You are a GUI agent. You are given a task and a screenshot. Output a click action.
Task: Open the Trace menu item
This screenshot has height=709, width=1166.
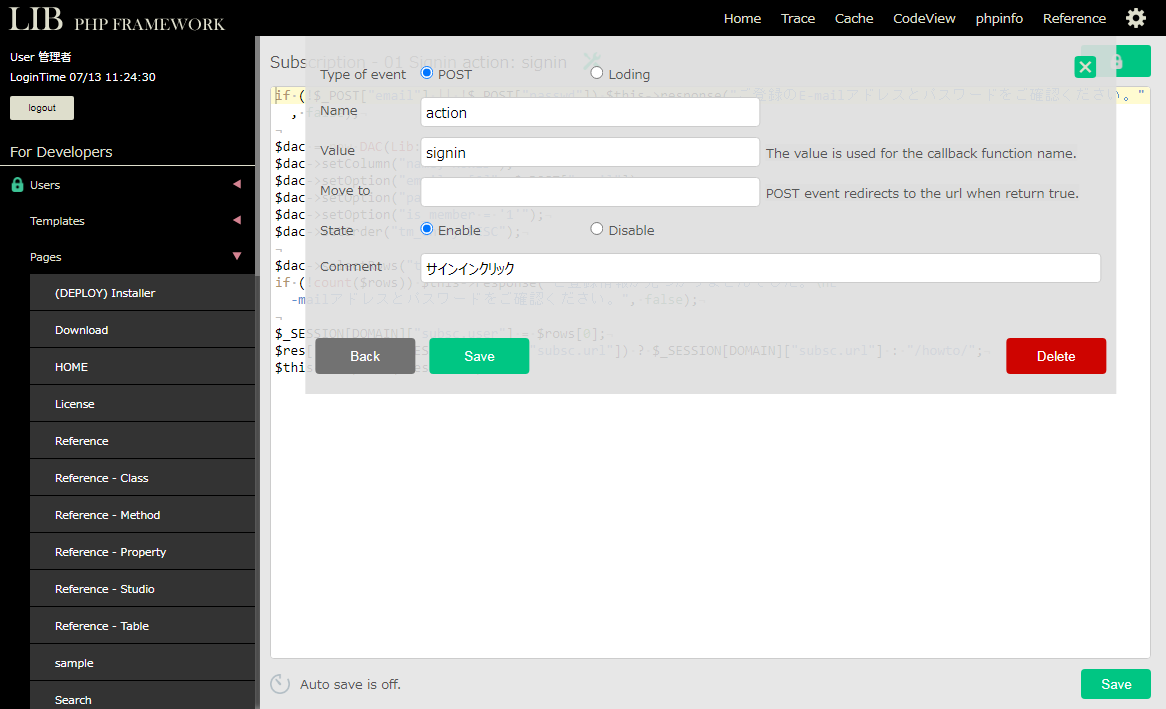pos(797,18)
